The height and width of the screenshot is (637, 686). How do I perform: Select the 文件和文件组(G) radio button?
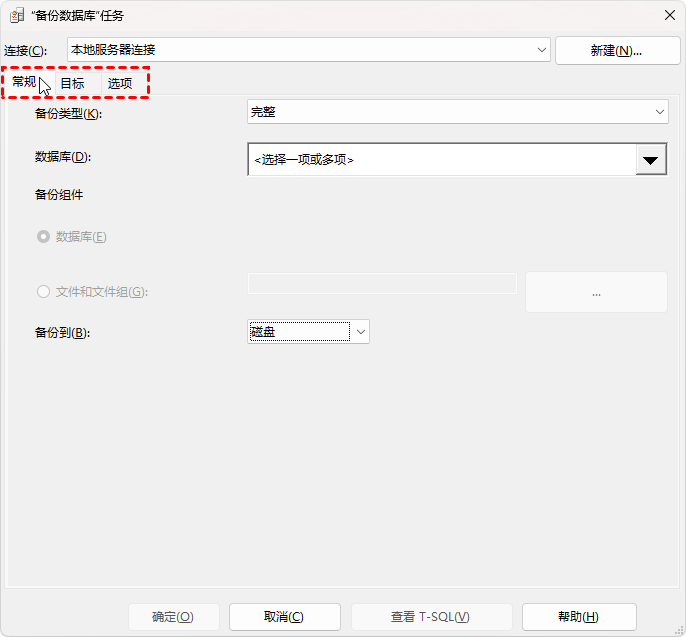(x=43, y=291)
